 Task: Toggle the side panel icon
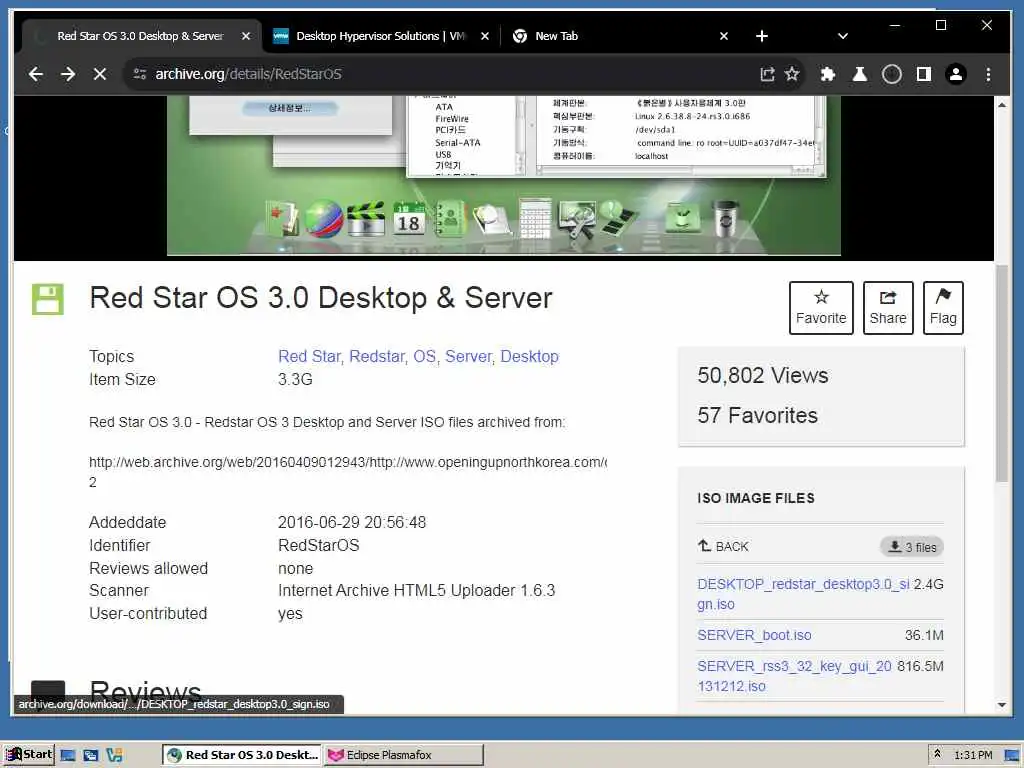coord(923,74)
